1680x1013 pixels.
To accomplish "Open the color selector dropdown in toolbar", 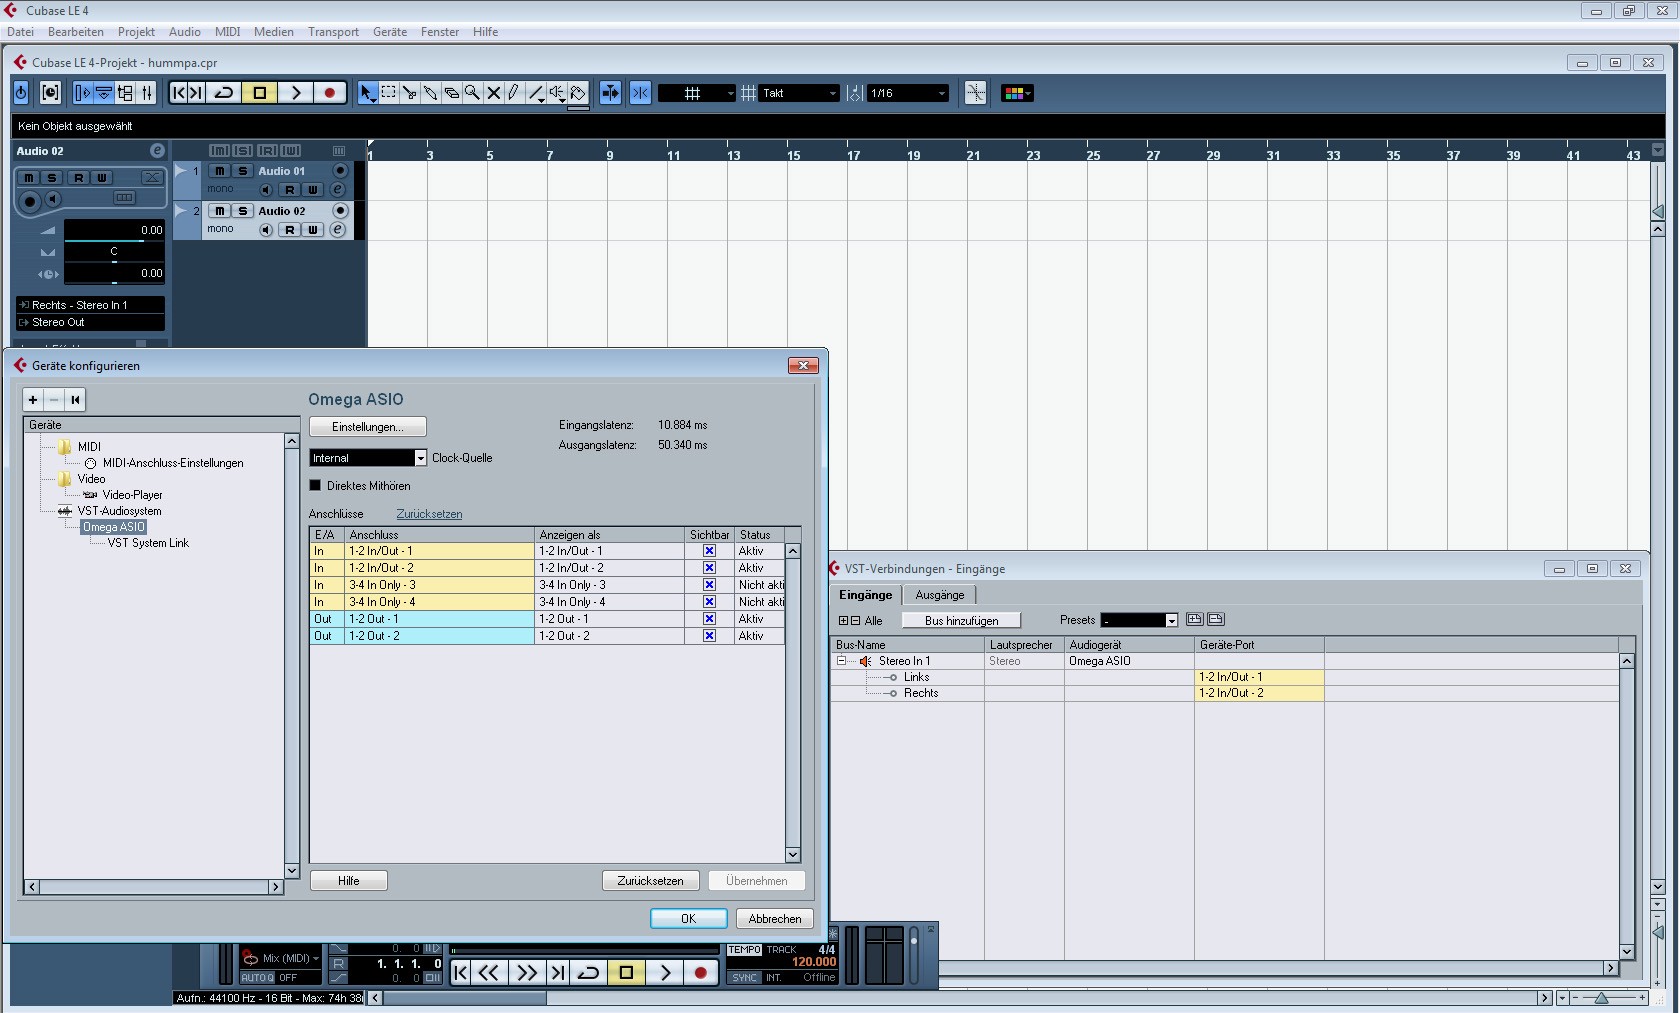I will (1017, 93).
